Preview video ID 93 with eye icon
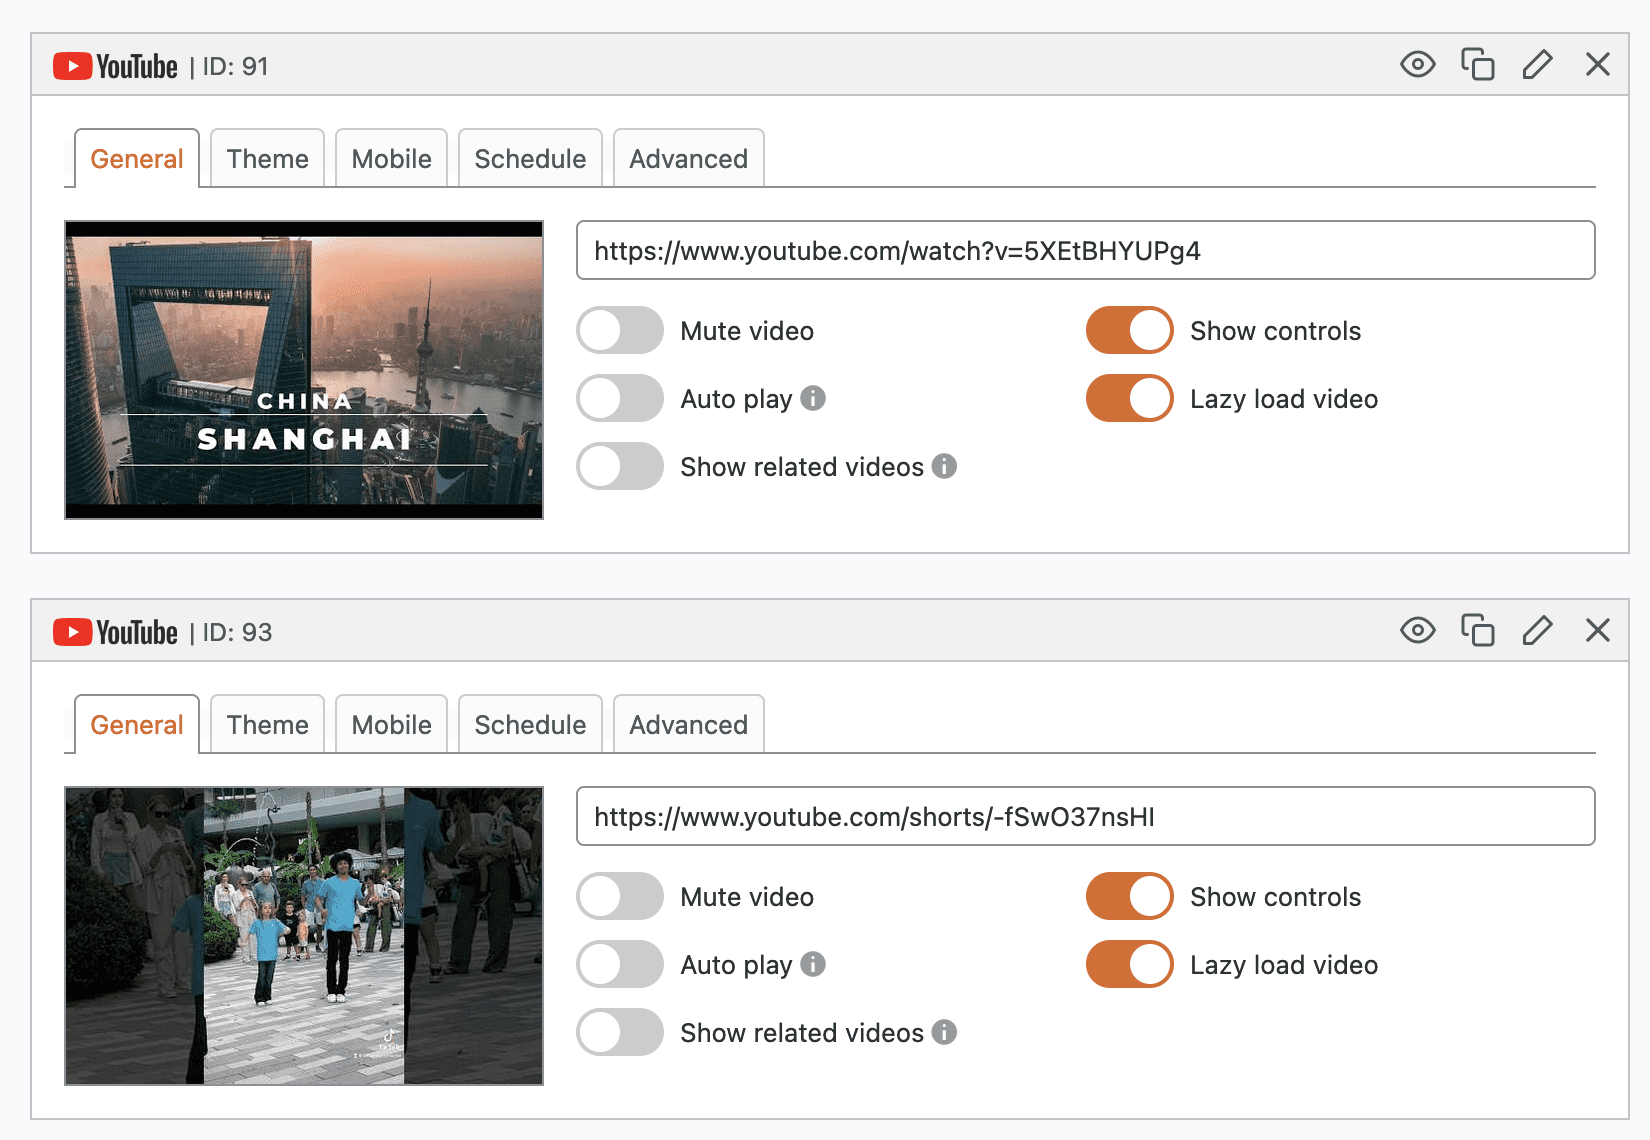The image size is (1650, 1140). pos(1417,631)
